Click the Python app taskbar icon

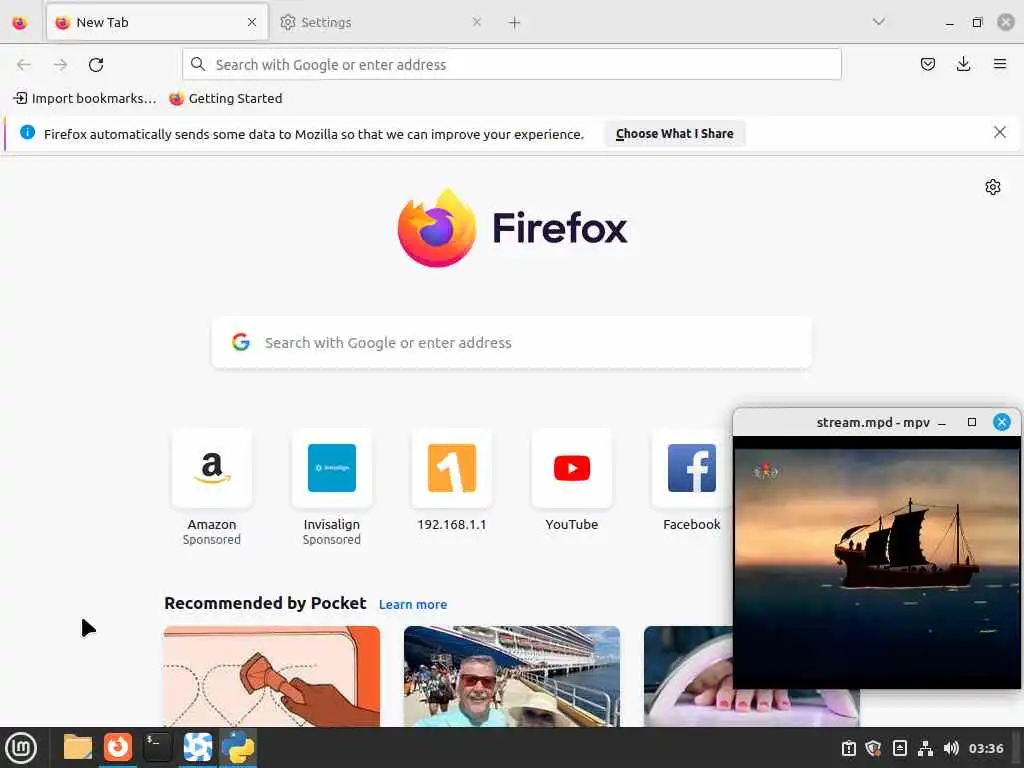[x=238, y=747]
